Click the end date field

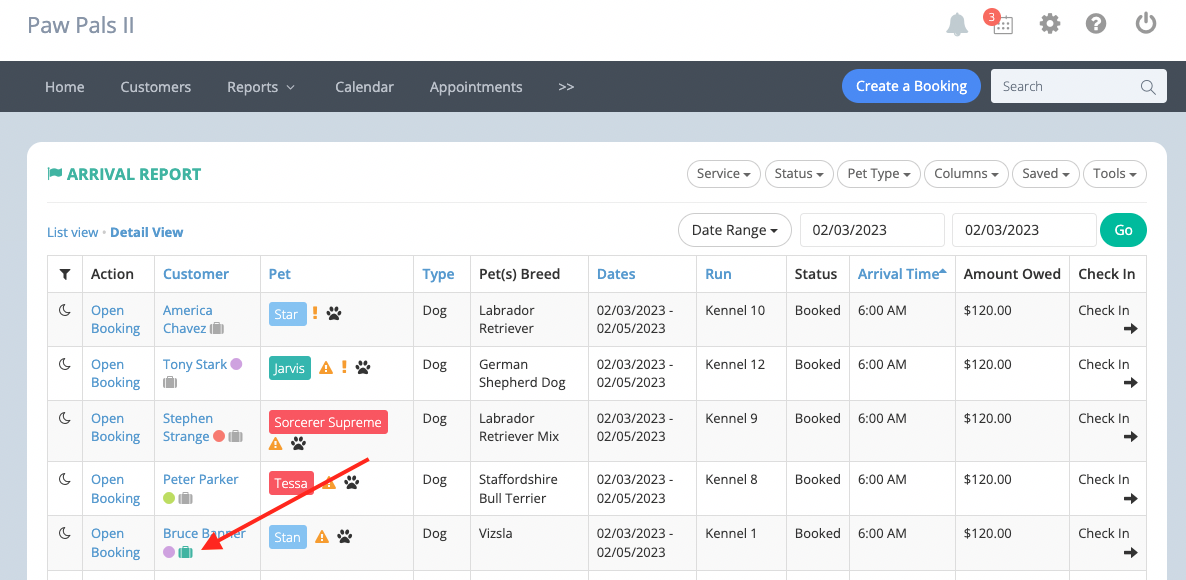[x=1024, y=230]
